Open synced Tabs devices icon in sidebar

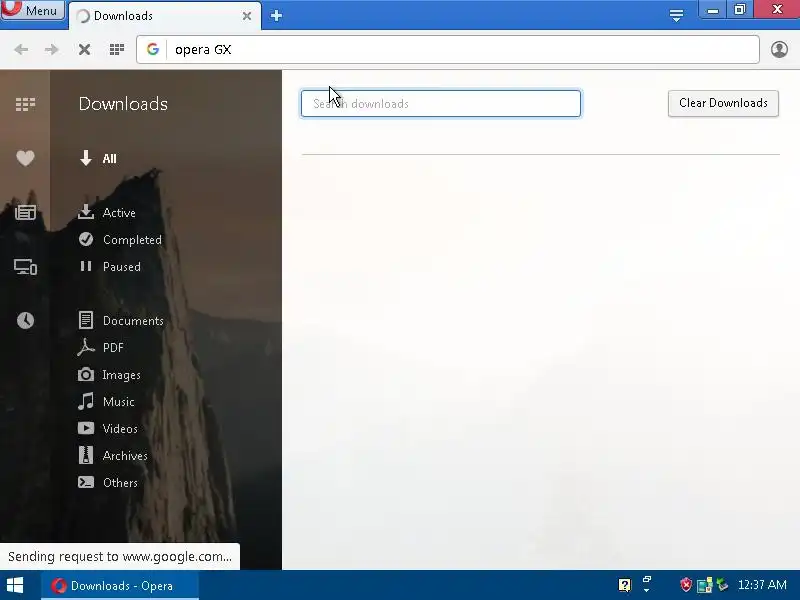[25, 267]
